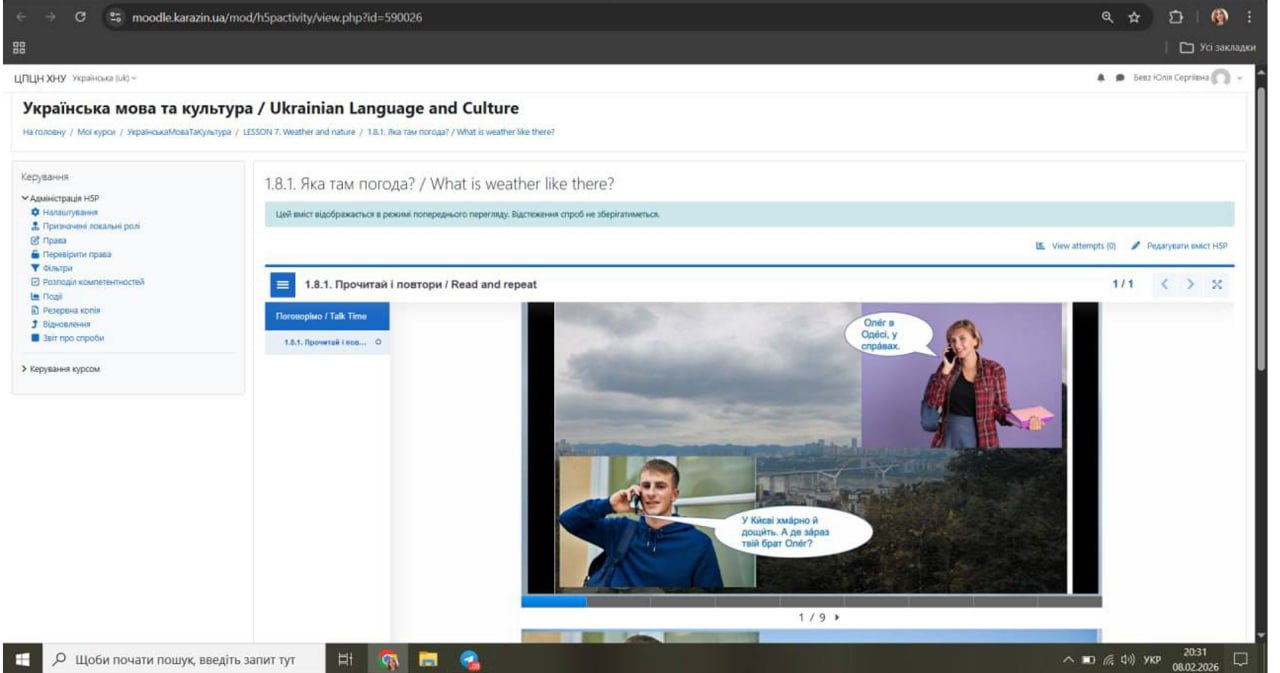The image size is (1280, 673).
Task: Bookmark this page with the star icon
Action: [x=1135, y=17]
